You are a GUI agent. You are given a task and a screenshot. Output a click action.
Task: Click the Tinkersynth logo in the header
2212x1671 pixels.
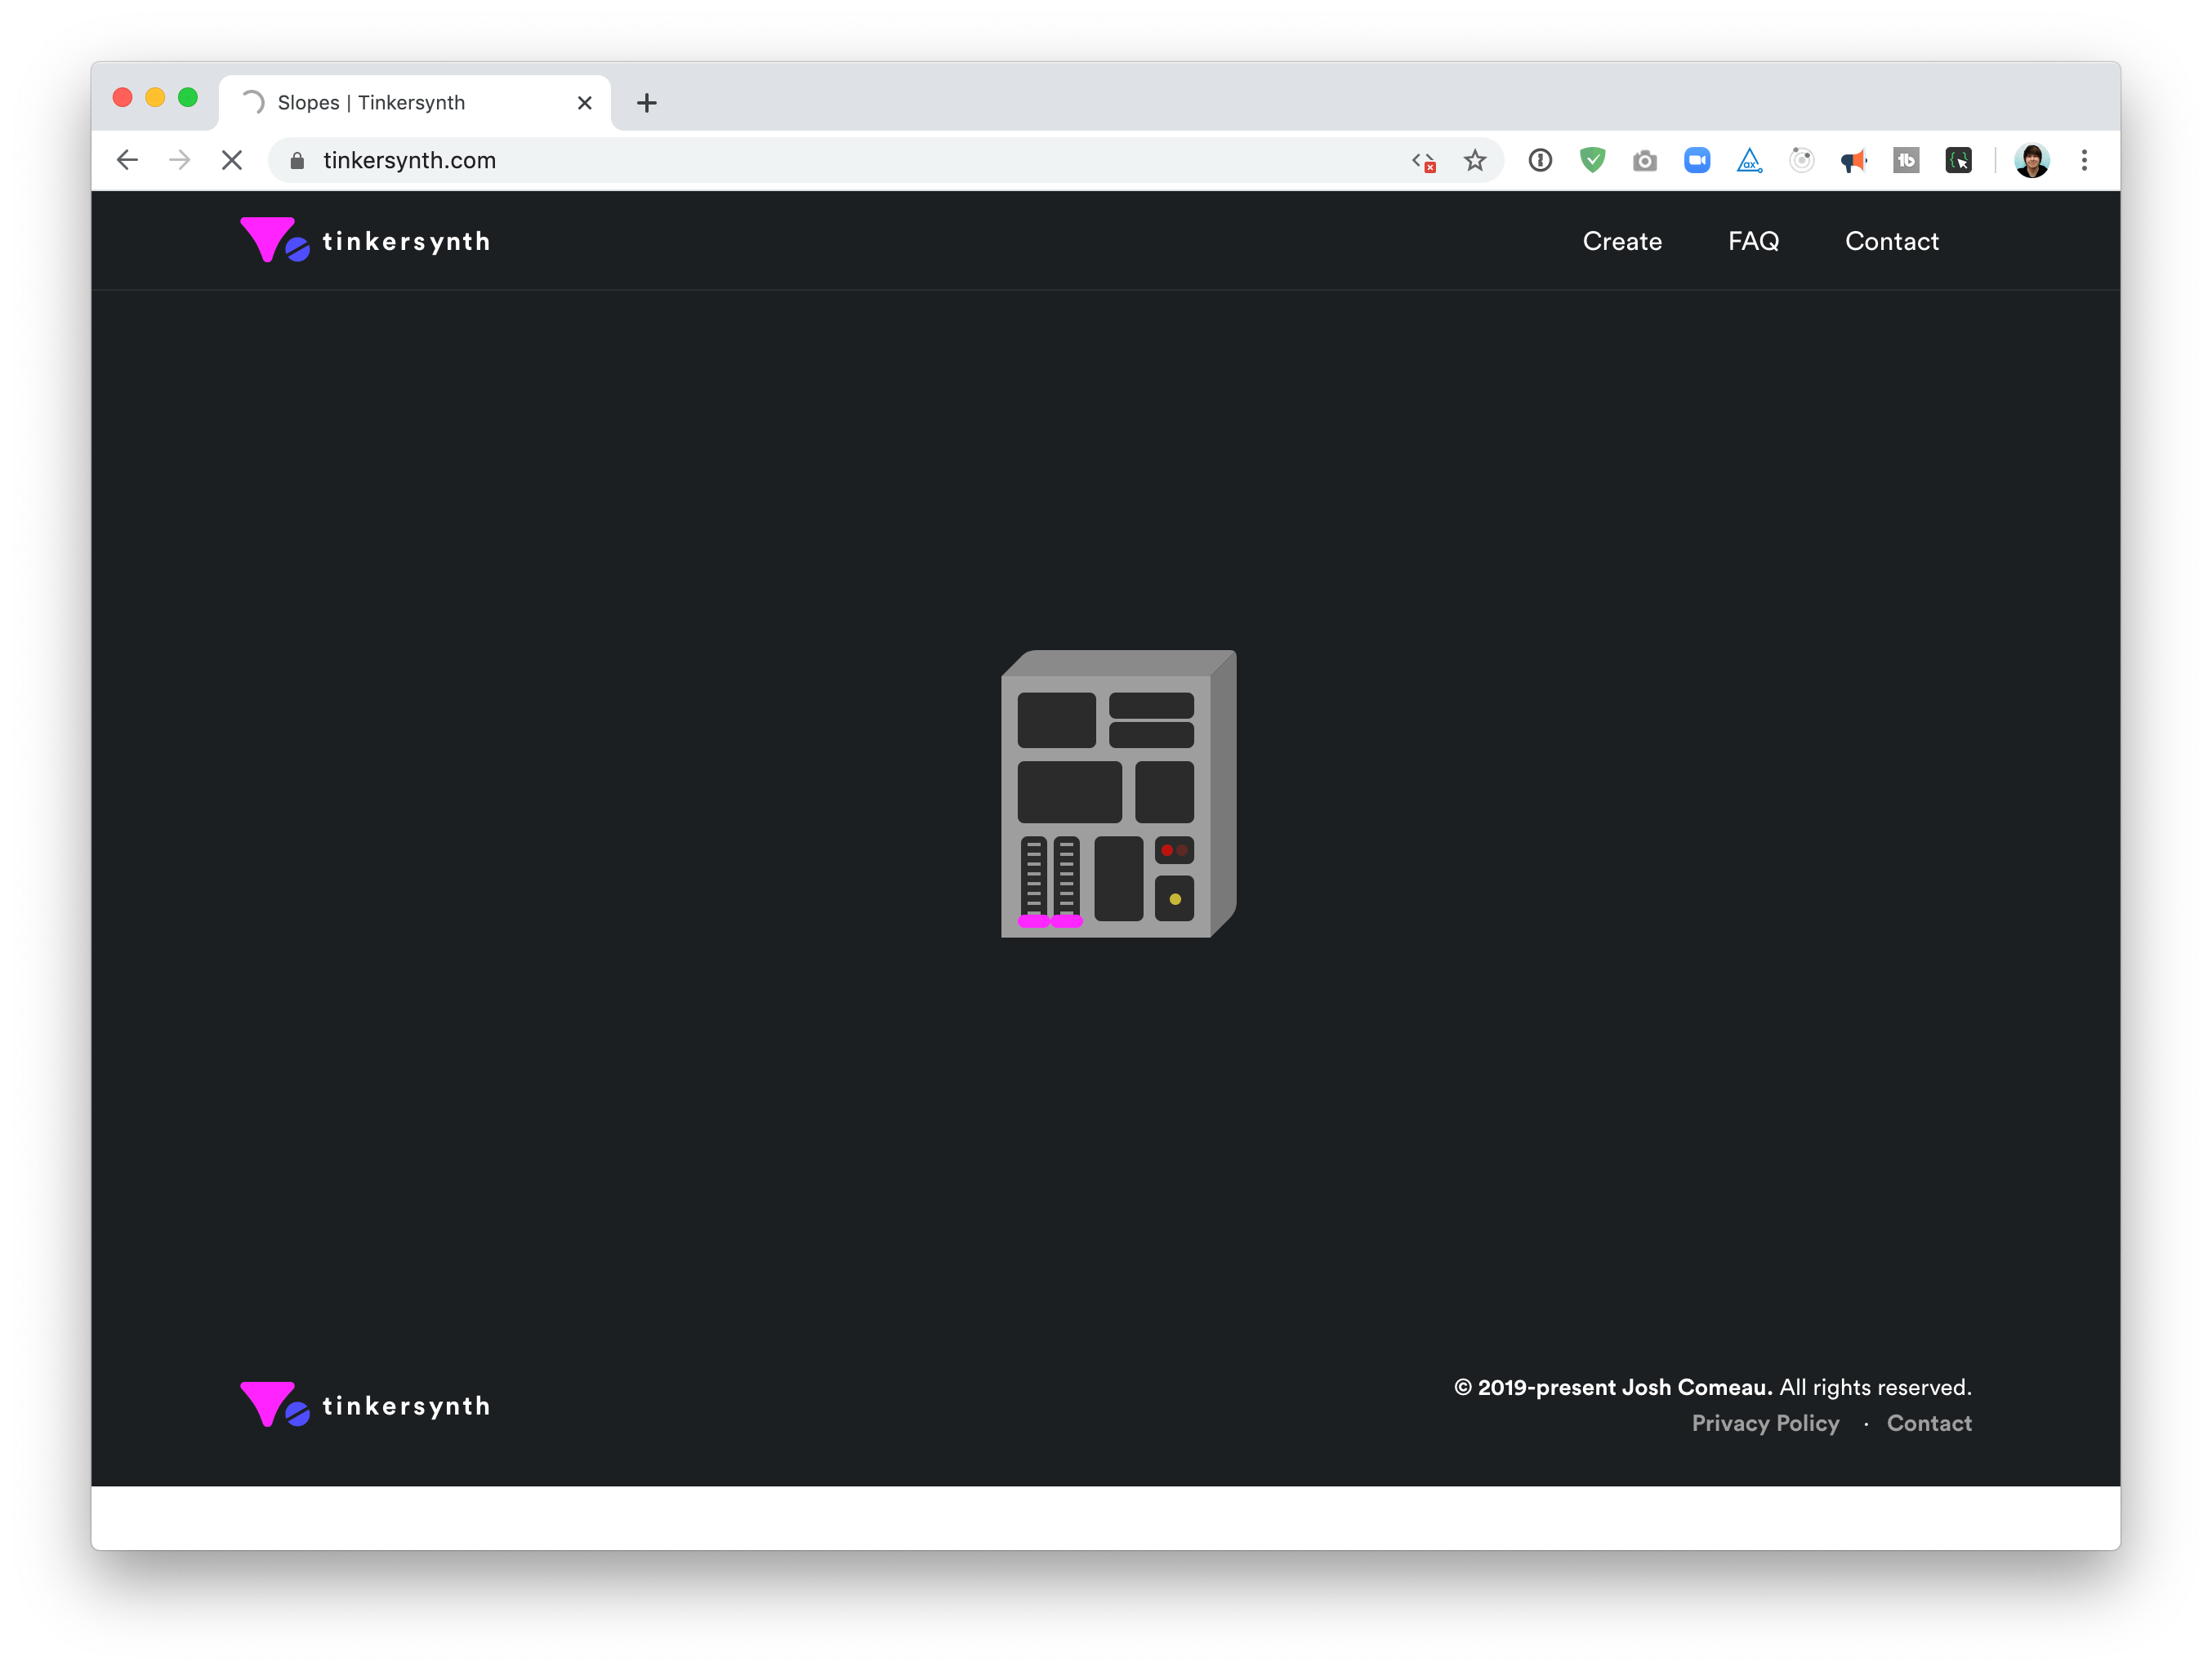(365, 241)
